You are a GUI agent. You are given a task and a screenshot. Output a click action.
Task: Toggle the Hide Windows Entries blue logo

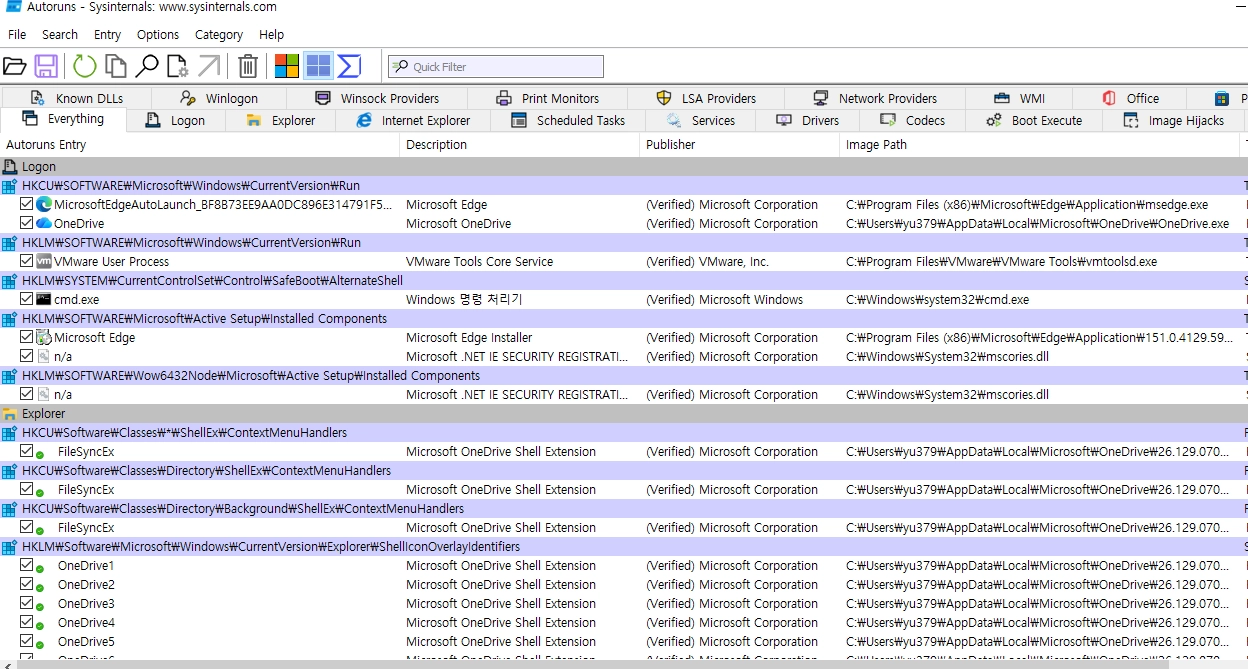tap(318, 67)
